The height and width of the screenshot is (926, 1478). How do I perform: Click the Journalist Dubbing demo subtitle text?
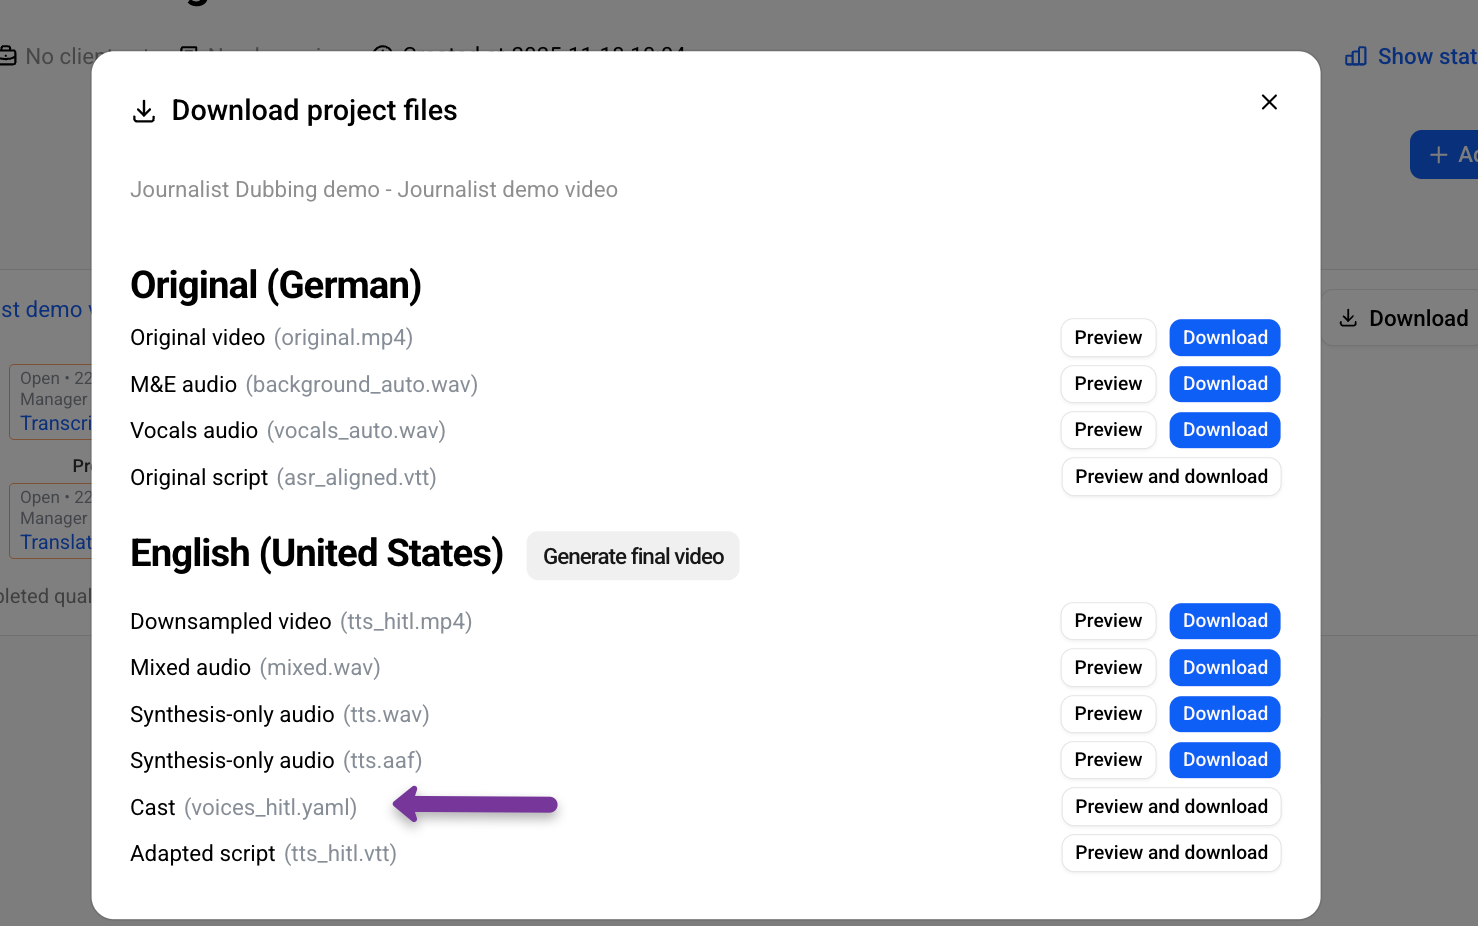[374, 190]
